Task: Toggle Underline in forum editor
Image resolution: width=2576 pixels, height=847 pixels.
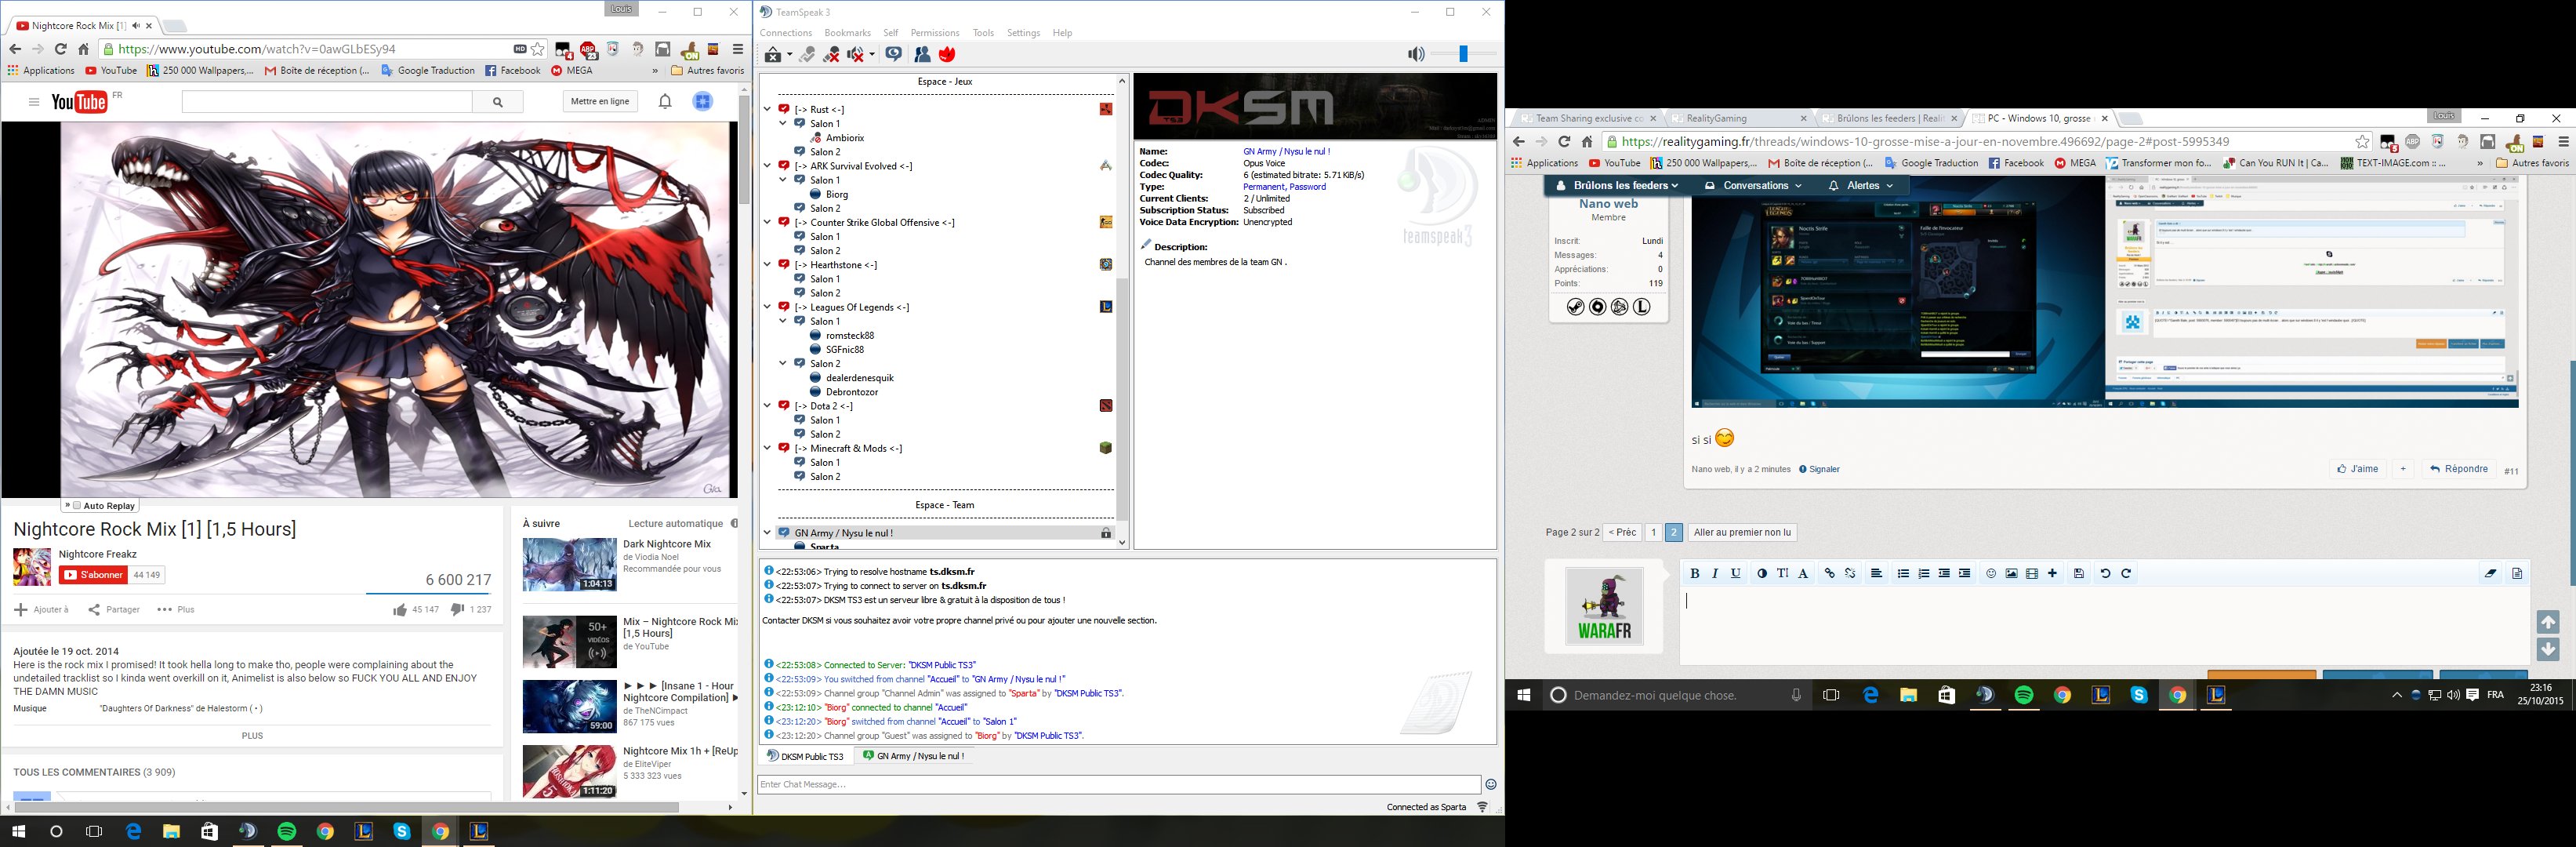Action: (1735, 574)
